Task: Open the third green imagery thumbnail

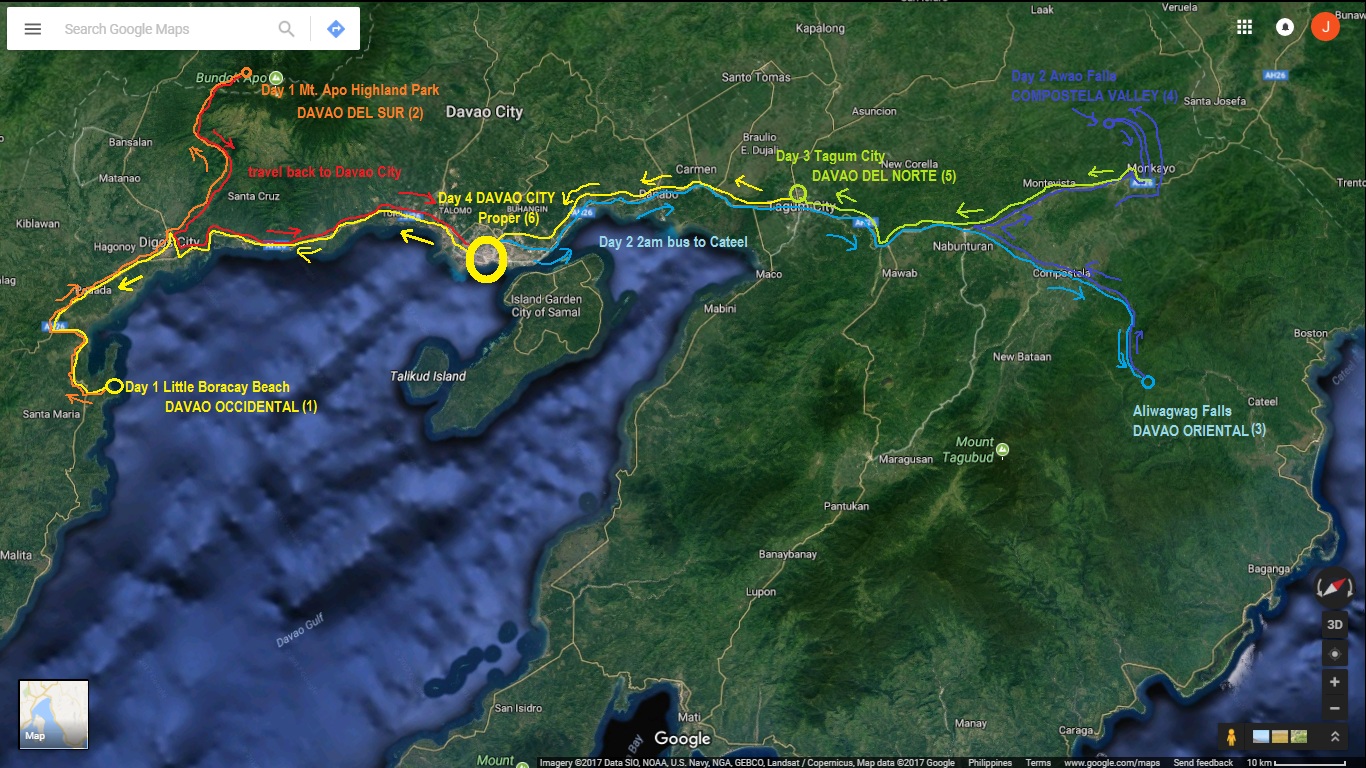Action: (x=1299, y=737)
